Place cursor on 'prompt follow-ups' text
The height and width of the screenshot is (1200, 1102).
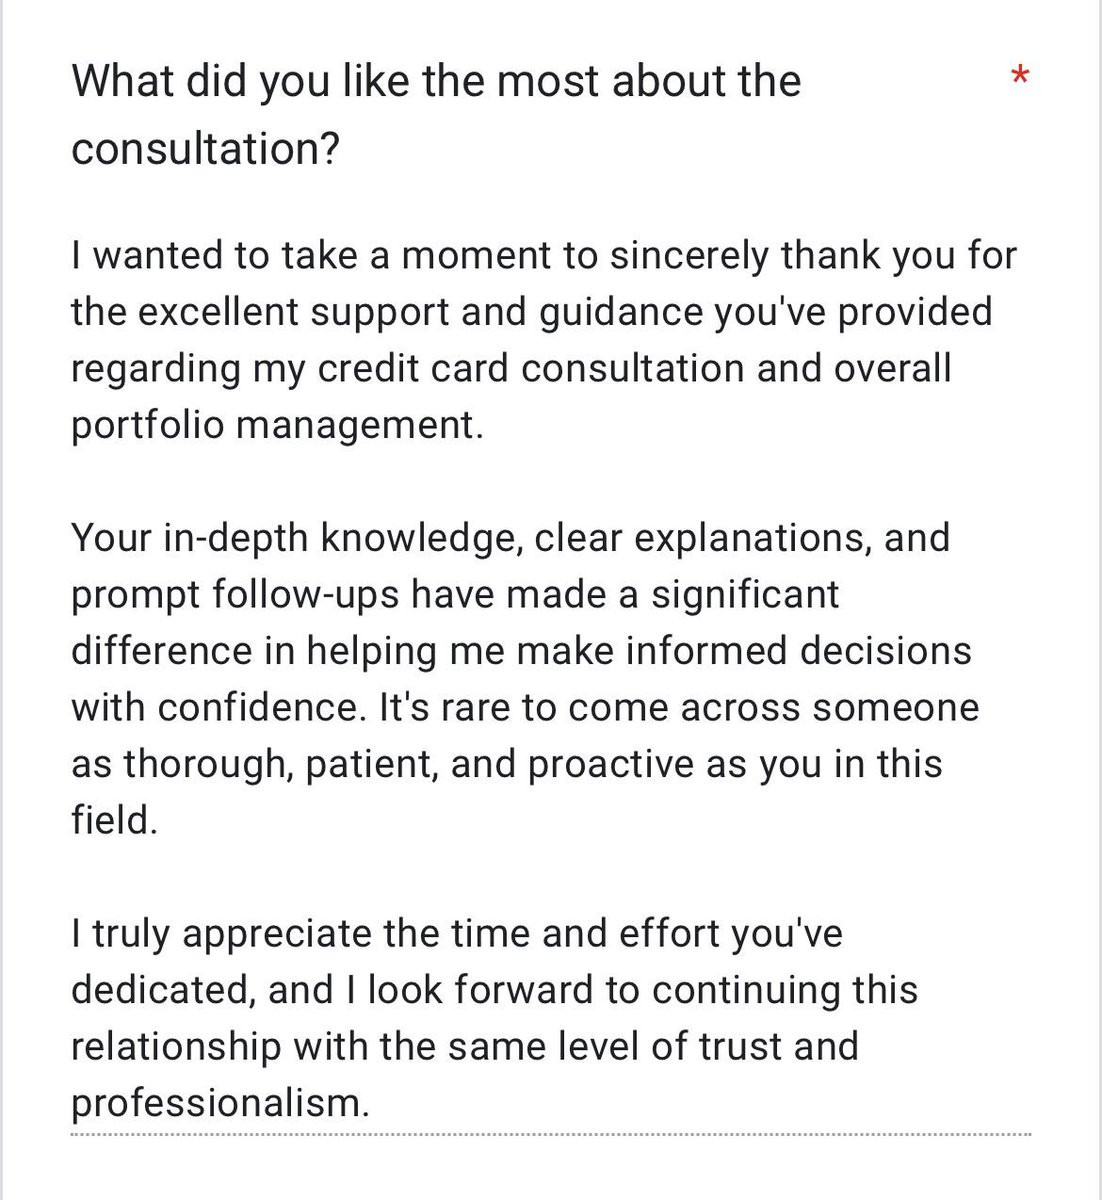[235, 596]
